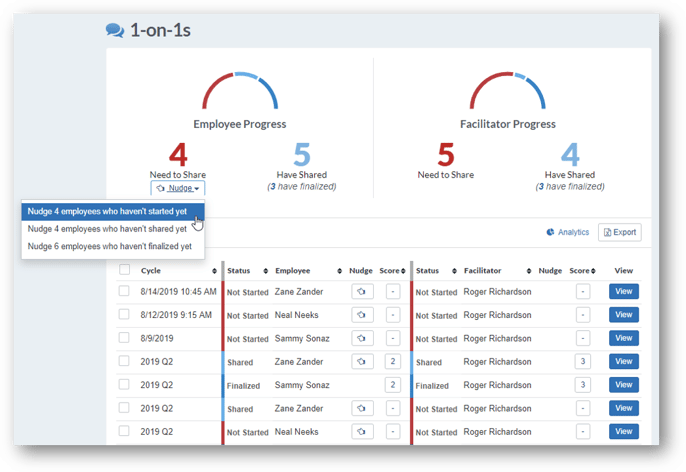Click the Analytics pie chart icon
Viewport: 686px width, 472px height.
click(550, 232)
